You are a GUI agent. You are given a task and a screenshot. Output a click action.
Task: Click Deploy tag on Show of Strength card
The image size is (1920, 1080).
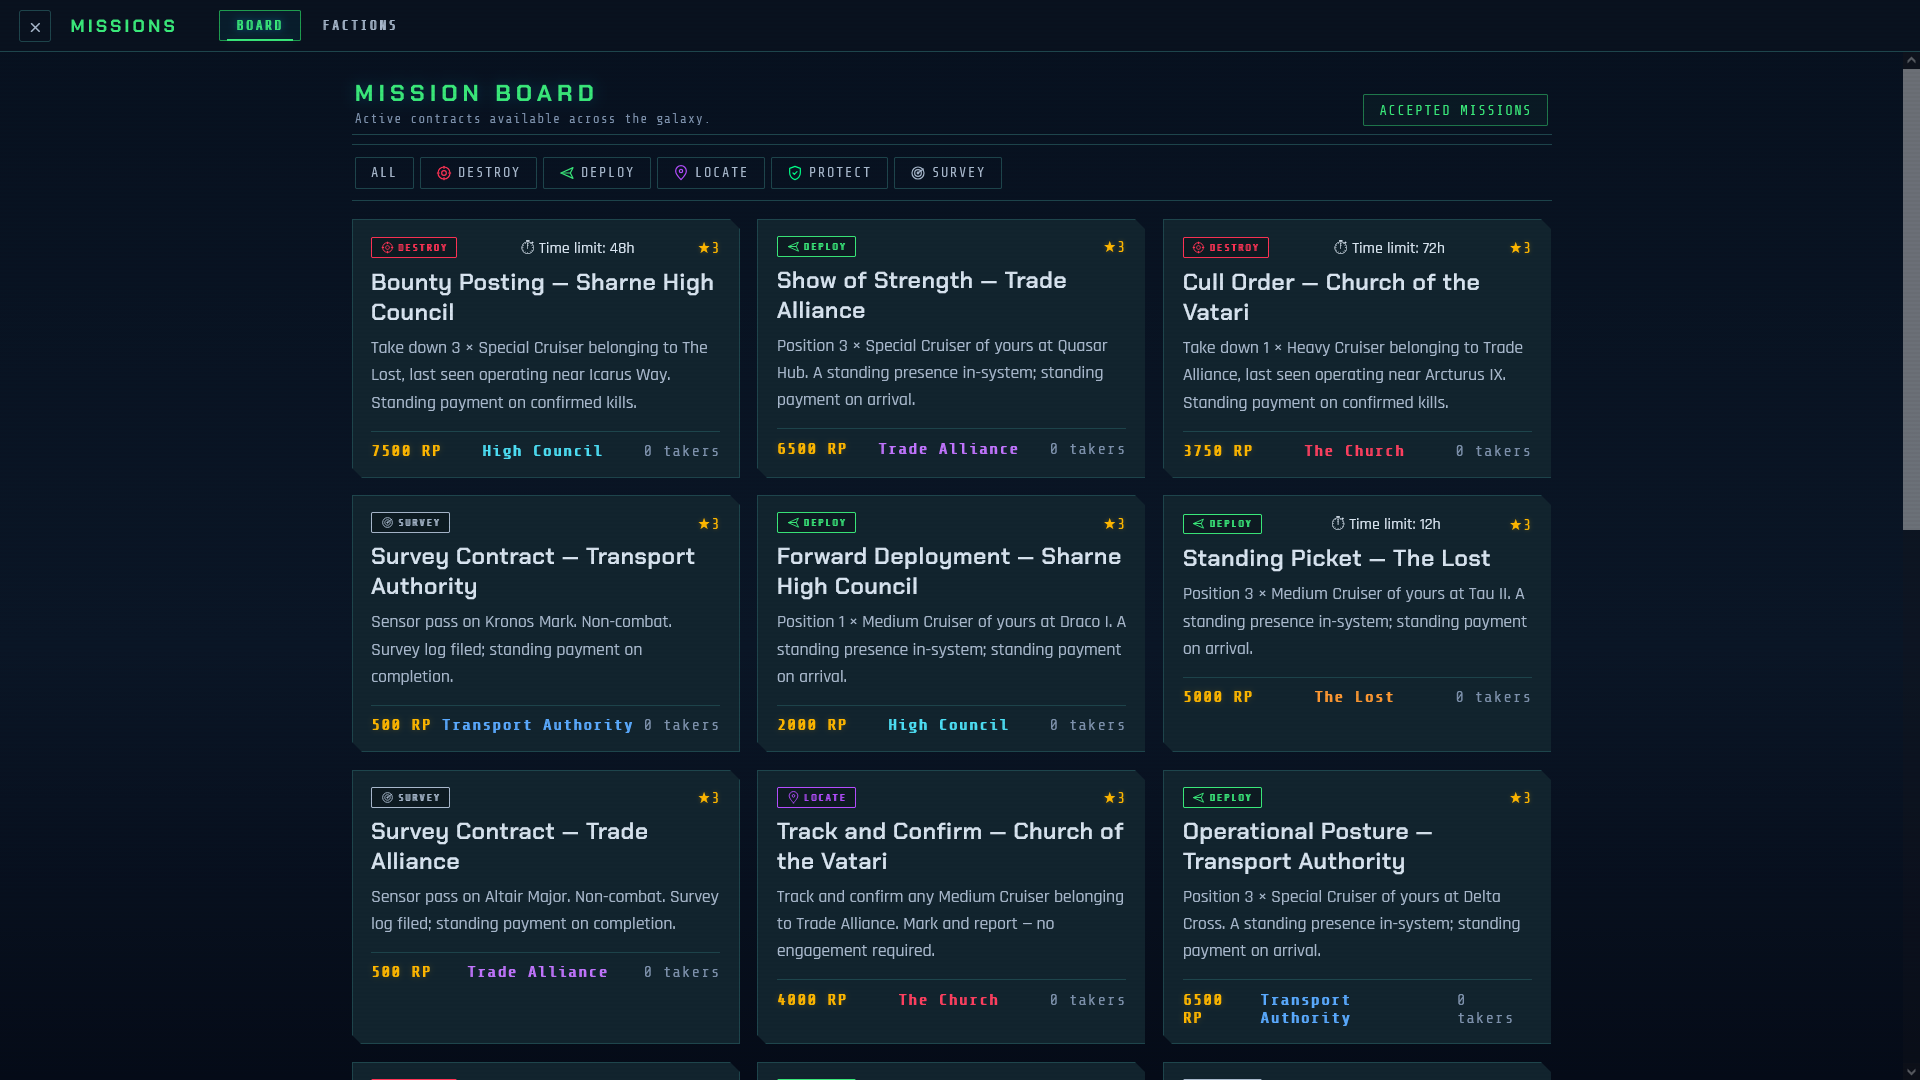816,246
